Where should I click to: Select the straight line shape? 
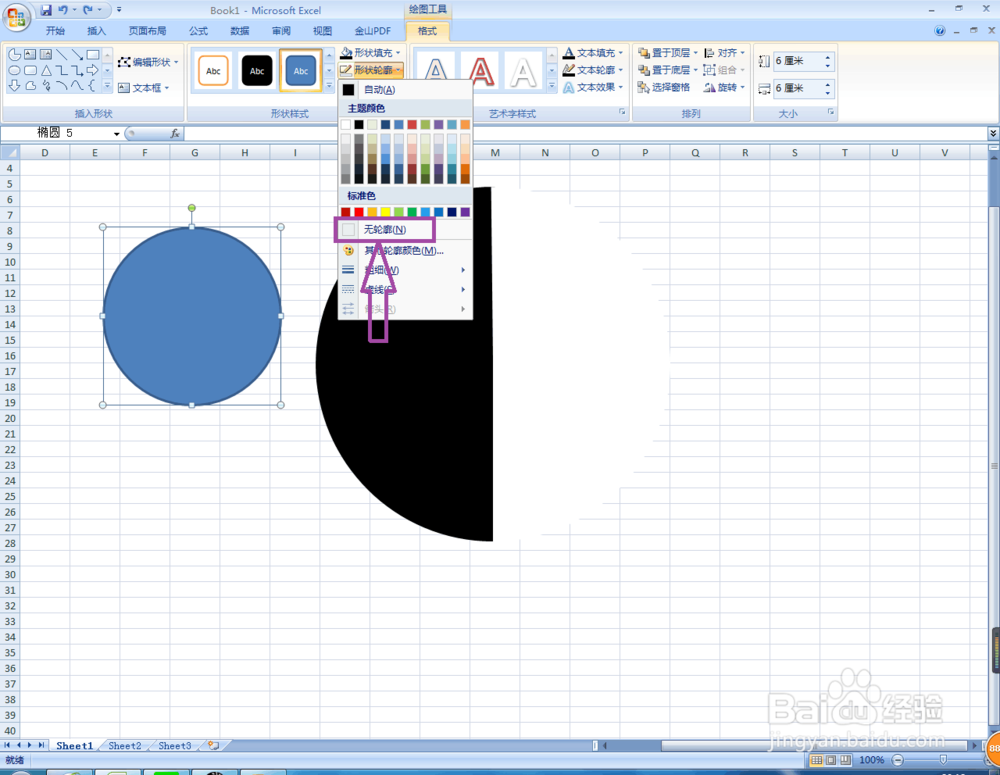[62, 55]
